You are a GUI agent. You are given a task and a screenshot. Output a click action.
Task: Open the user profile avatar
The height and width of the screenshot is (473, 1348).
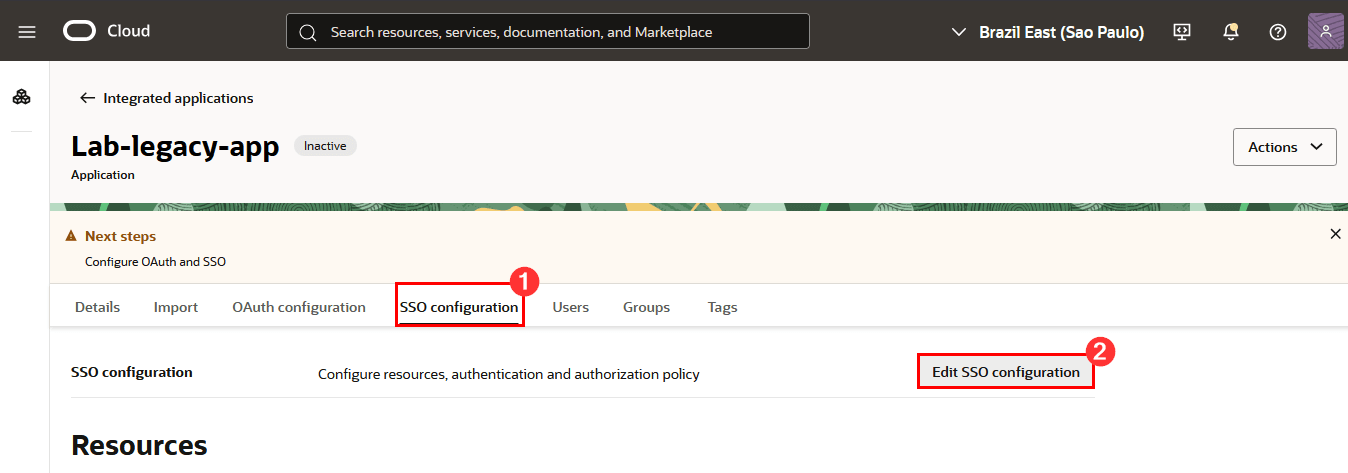tap(1326, 31)
